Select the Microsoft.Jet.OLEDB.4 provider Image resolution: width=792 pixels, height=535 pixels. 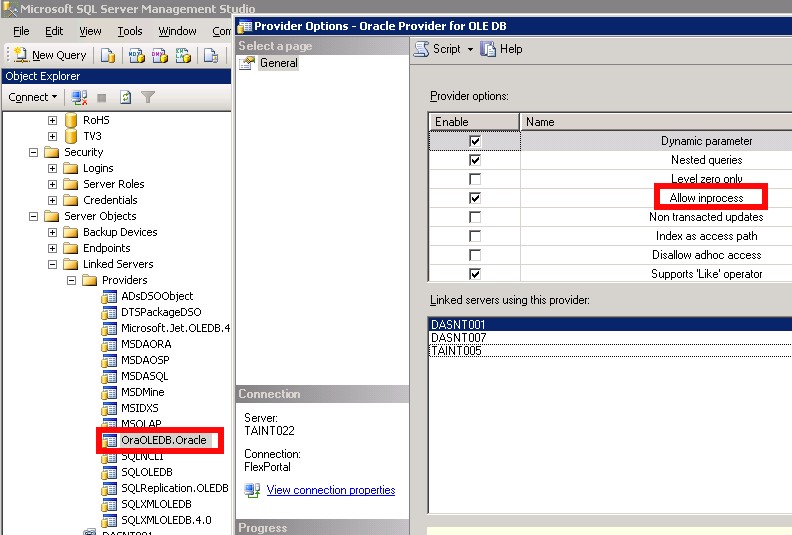tap(175, 328)
